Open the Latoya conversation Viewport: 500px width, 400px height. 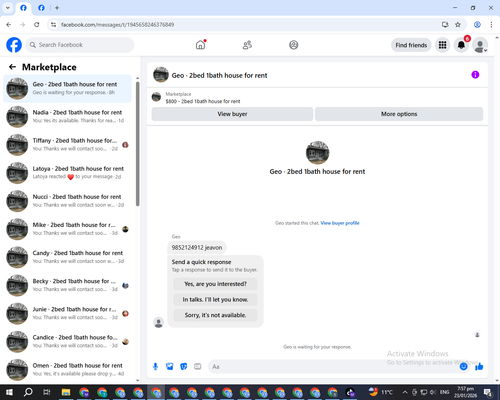[68, 173]
